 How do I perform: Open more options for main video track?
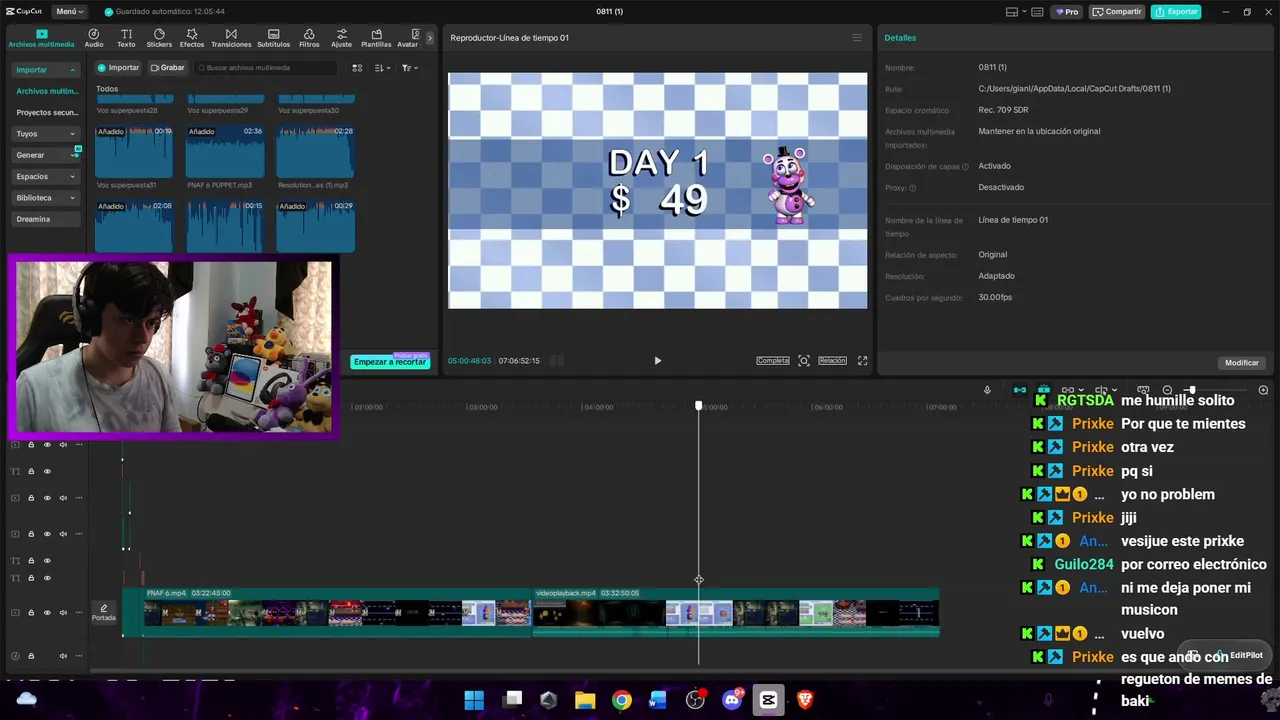pyautogui.click(x=79, y=612)
